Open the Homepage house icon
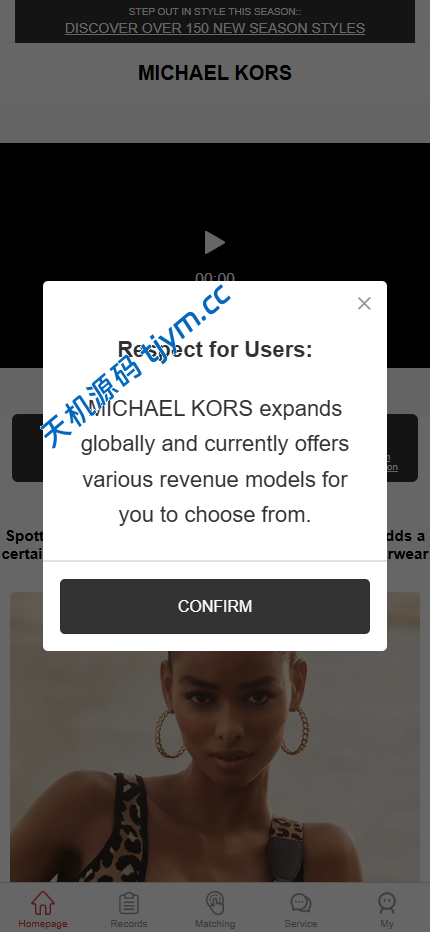 tap(43, 903)
